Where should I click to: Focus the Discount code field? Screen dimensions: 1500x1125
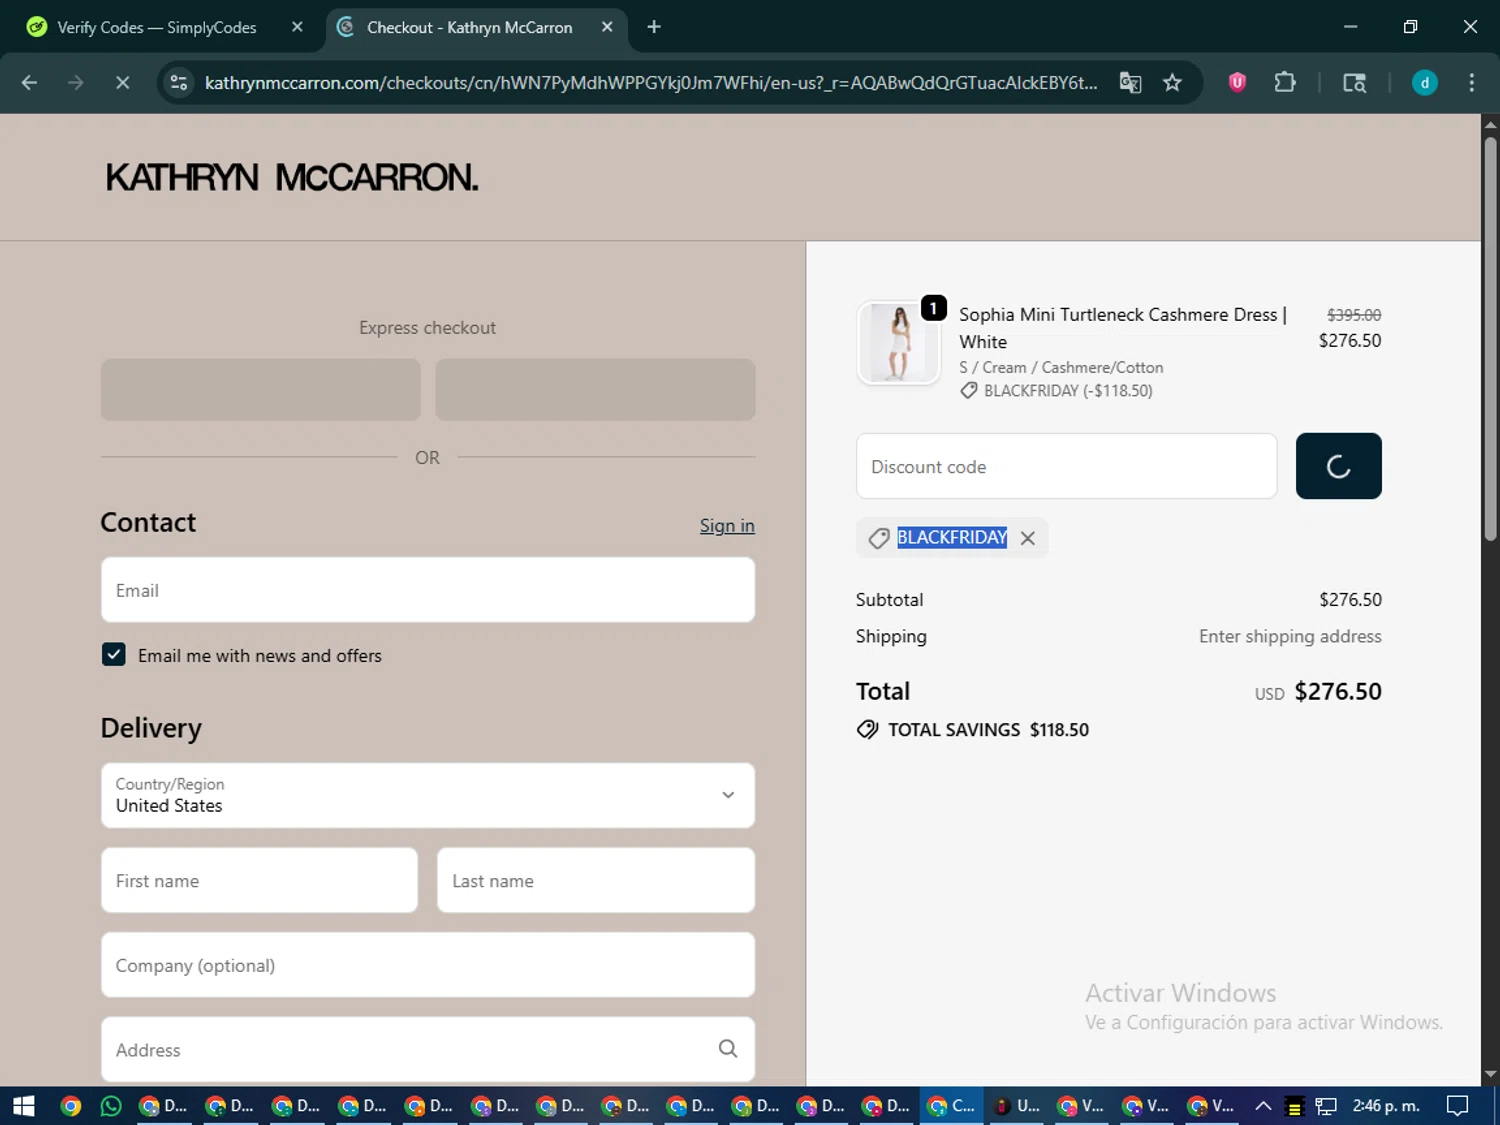tap(1066, 466)
